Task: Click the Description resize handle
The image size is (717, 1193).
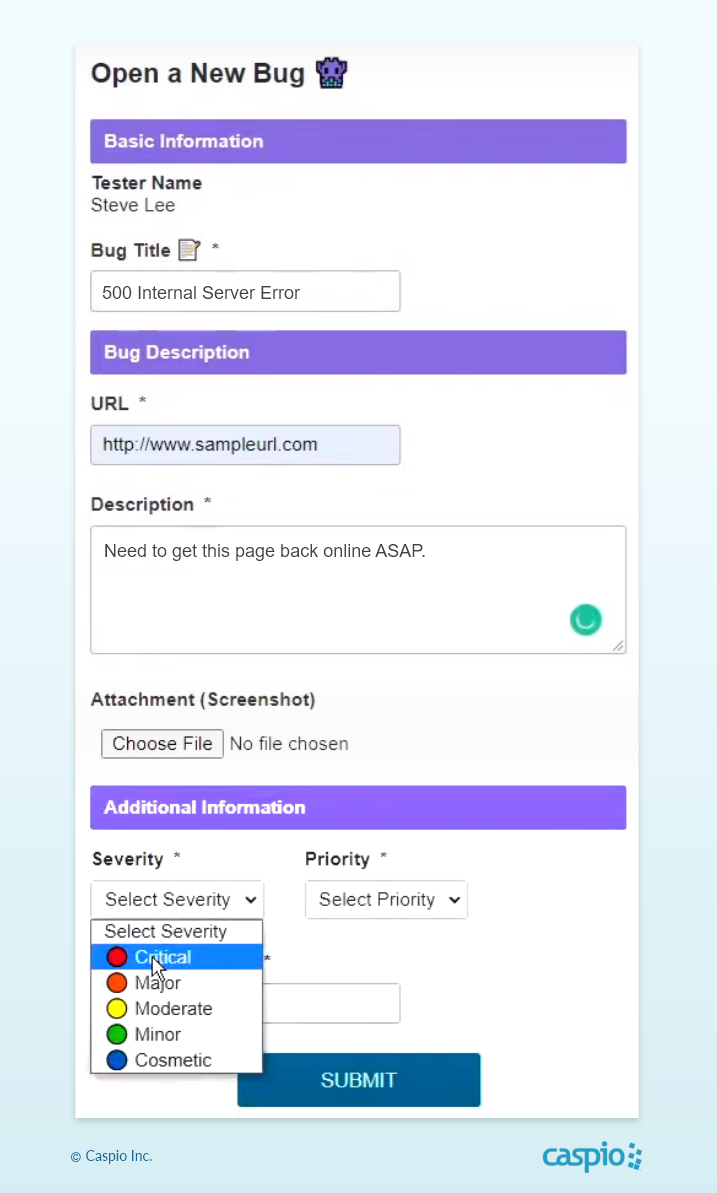Action: 619,647
